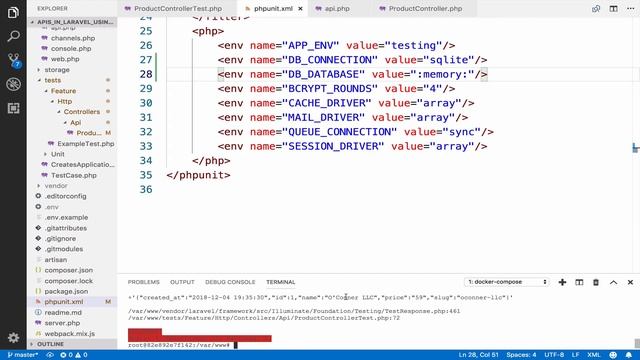
Task: Open the DEBUG CONSOLE panel tab
Action: click(x=230, y=282)
